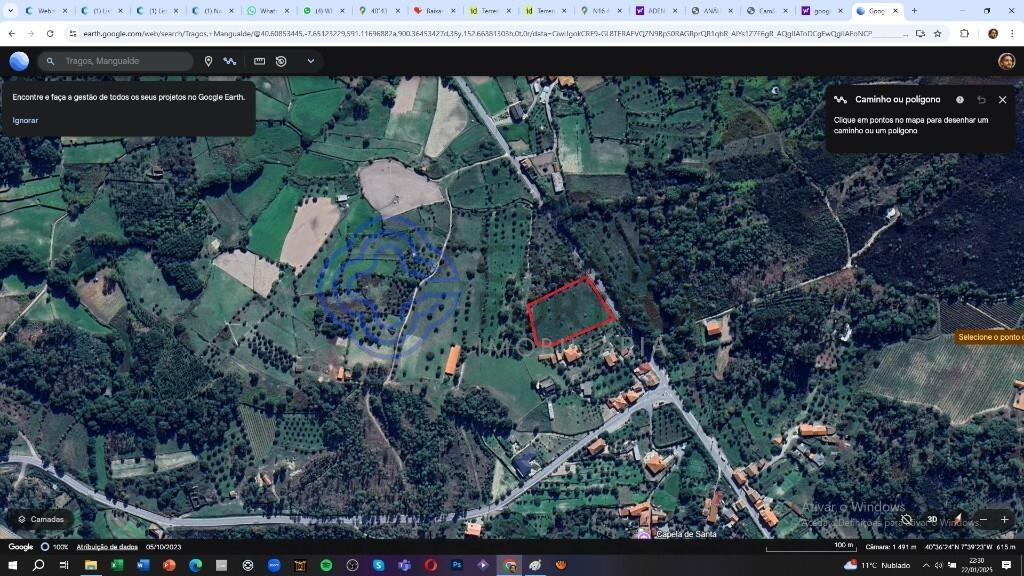Open the ruler measure tool

click(x=259, y=61)
